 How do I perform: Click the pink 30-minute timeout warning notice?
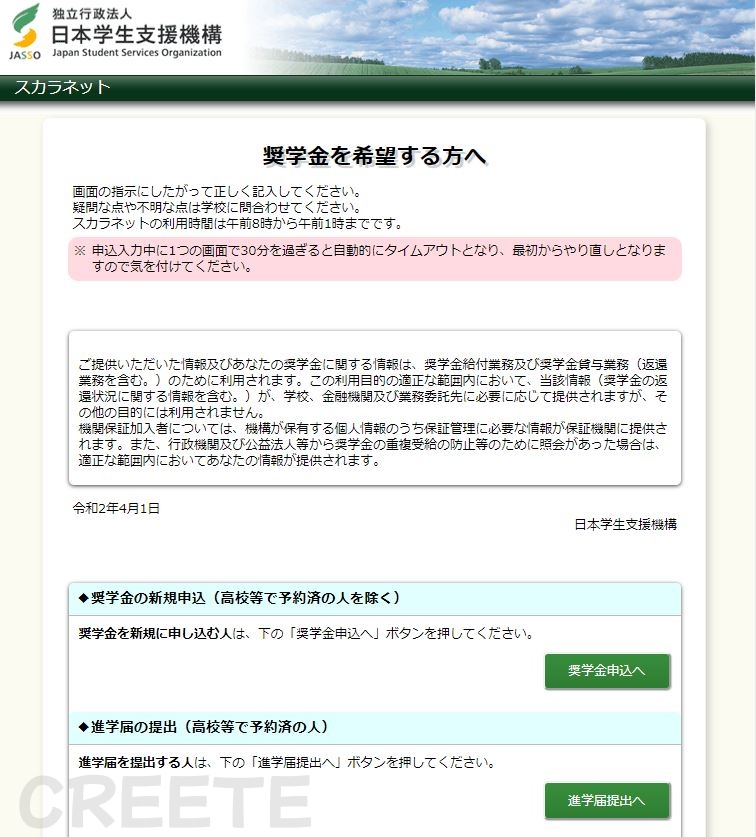tap(375, 258)
